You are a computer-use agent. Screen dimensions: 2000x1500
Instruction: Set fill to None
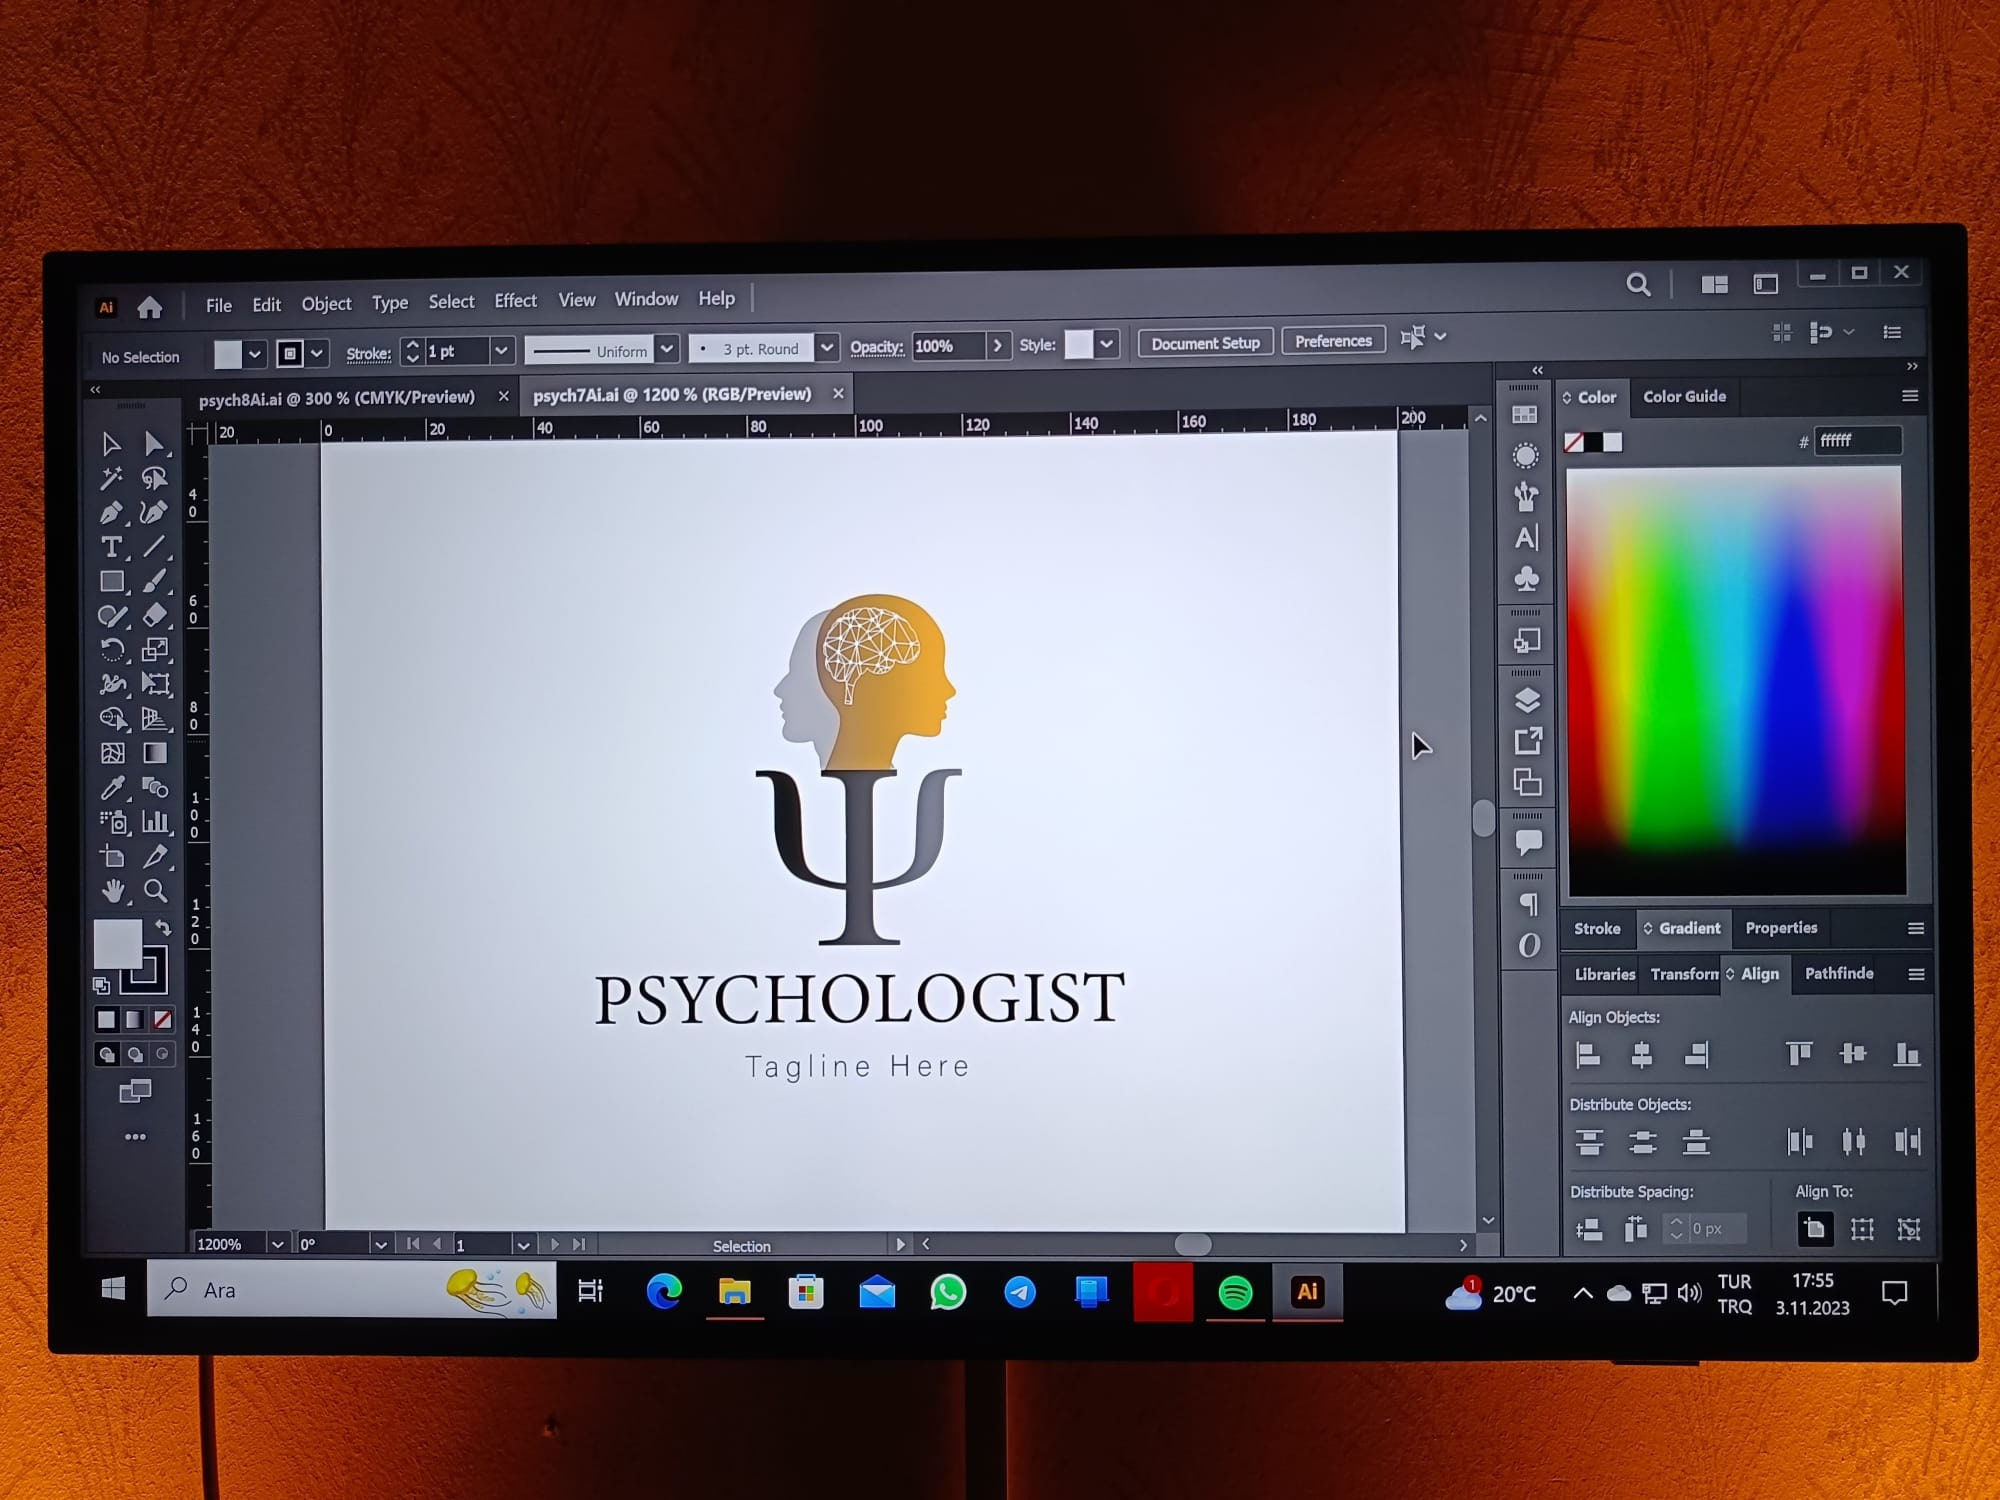[160, 1020]
